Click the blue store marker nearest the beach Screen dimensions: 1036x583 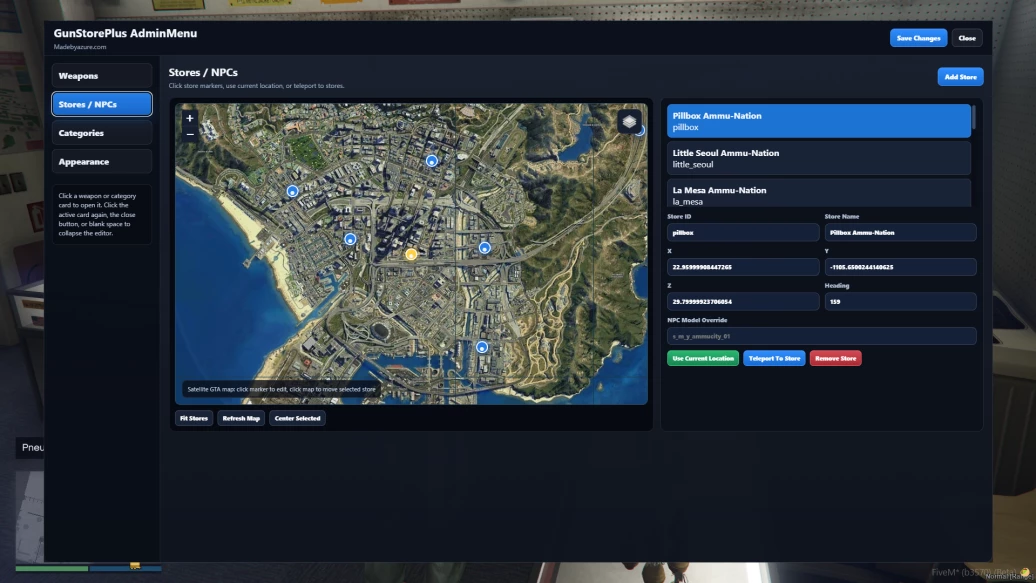[292, 191]
